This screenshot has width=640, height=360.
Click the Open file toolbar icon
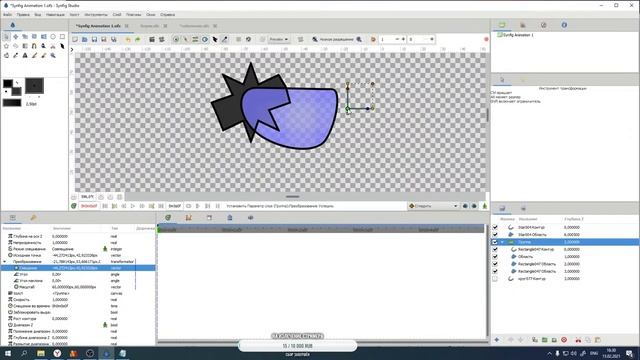pos(84,40)
